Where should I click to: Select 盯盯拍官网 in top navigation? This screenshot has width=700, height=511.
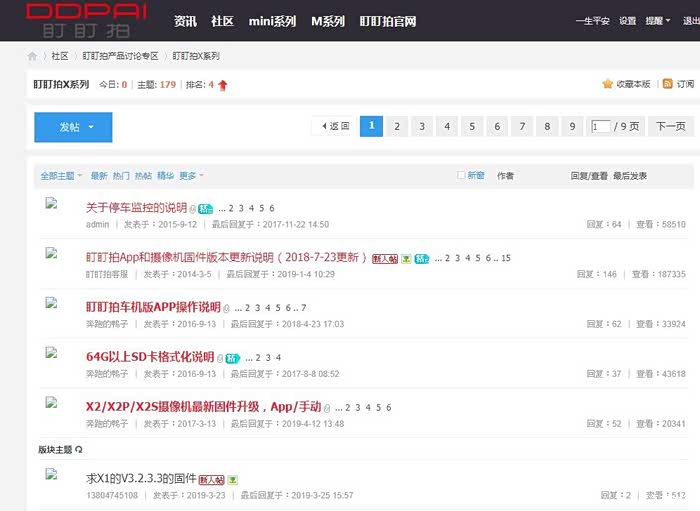coord(387,21)
